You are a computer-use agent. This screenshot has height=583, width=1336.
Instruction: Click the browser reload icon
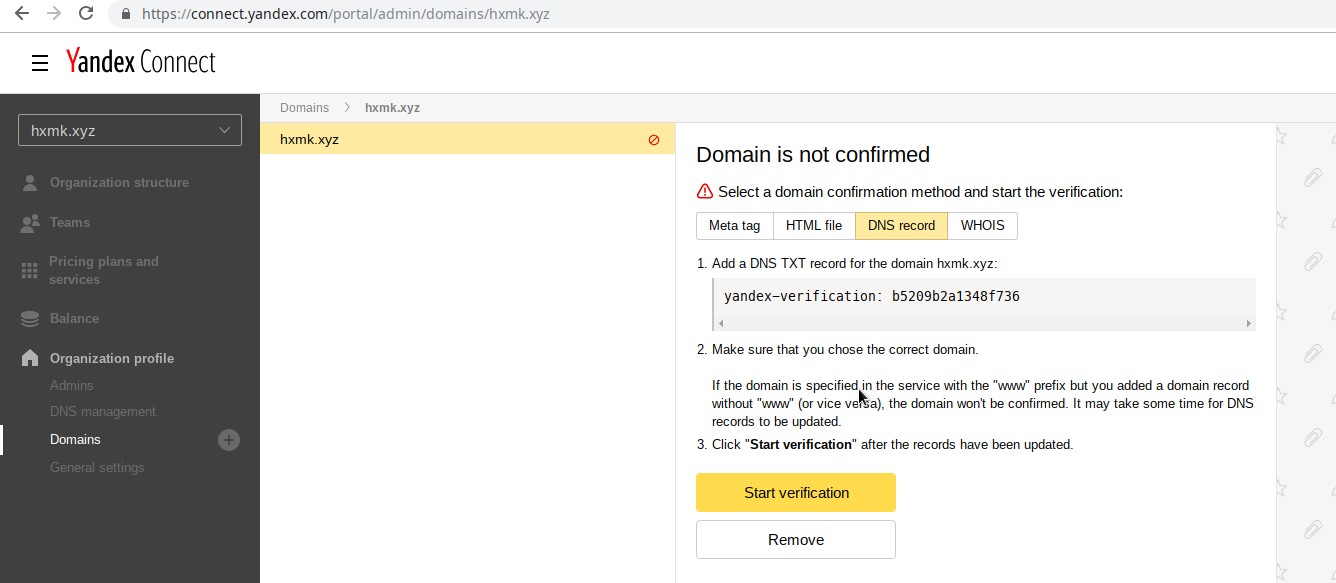pyautogui.click(x=85, y=14)
